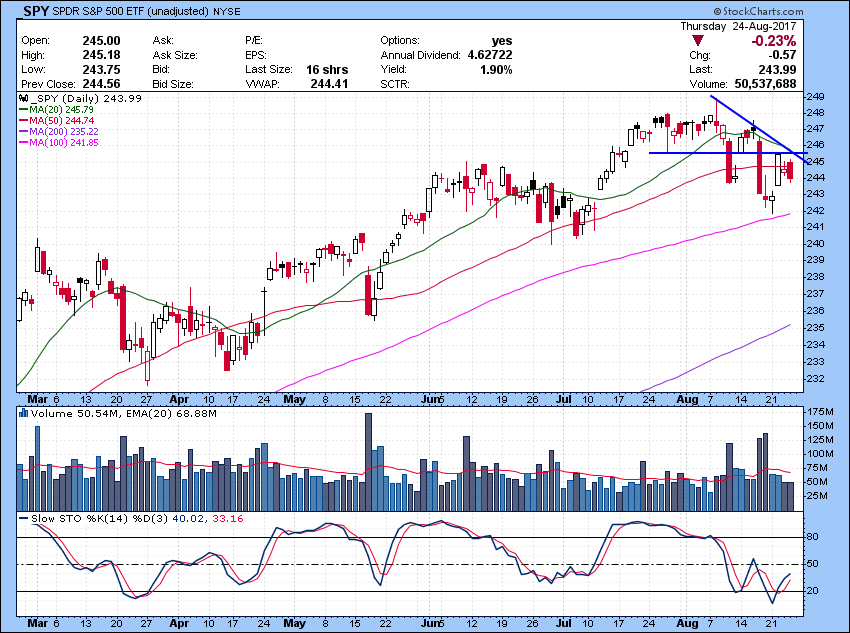Select the purple MA(200) legend line marker

click(24, 132)
